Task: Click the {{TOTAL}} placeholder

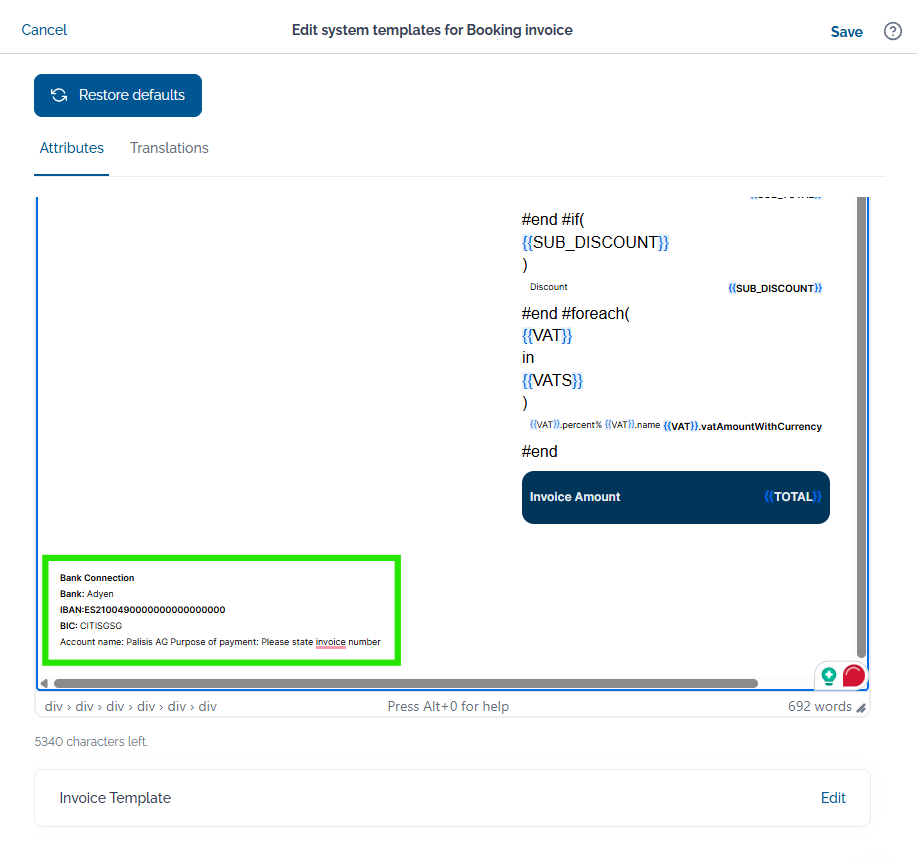Action: pyautogui.click(x=792, y=497)
